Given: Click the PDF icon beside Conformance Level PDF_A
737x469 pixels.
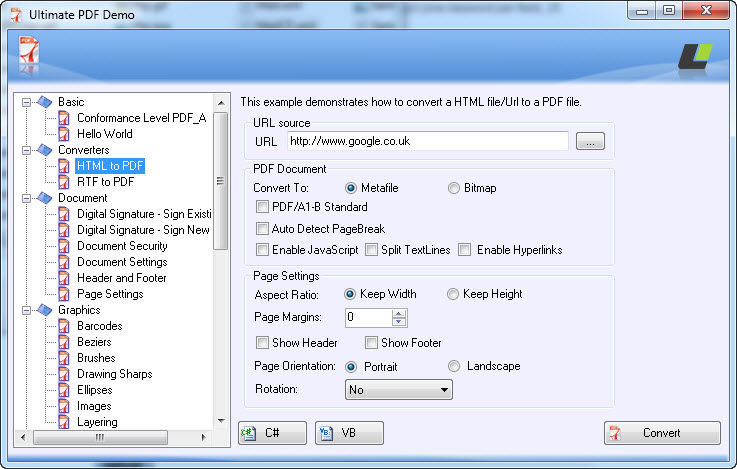Looking at the screenshot, I should (x=64, y=118).
